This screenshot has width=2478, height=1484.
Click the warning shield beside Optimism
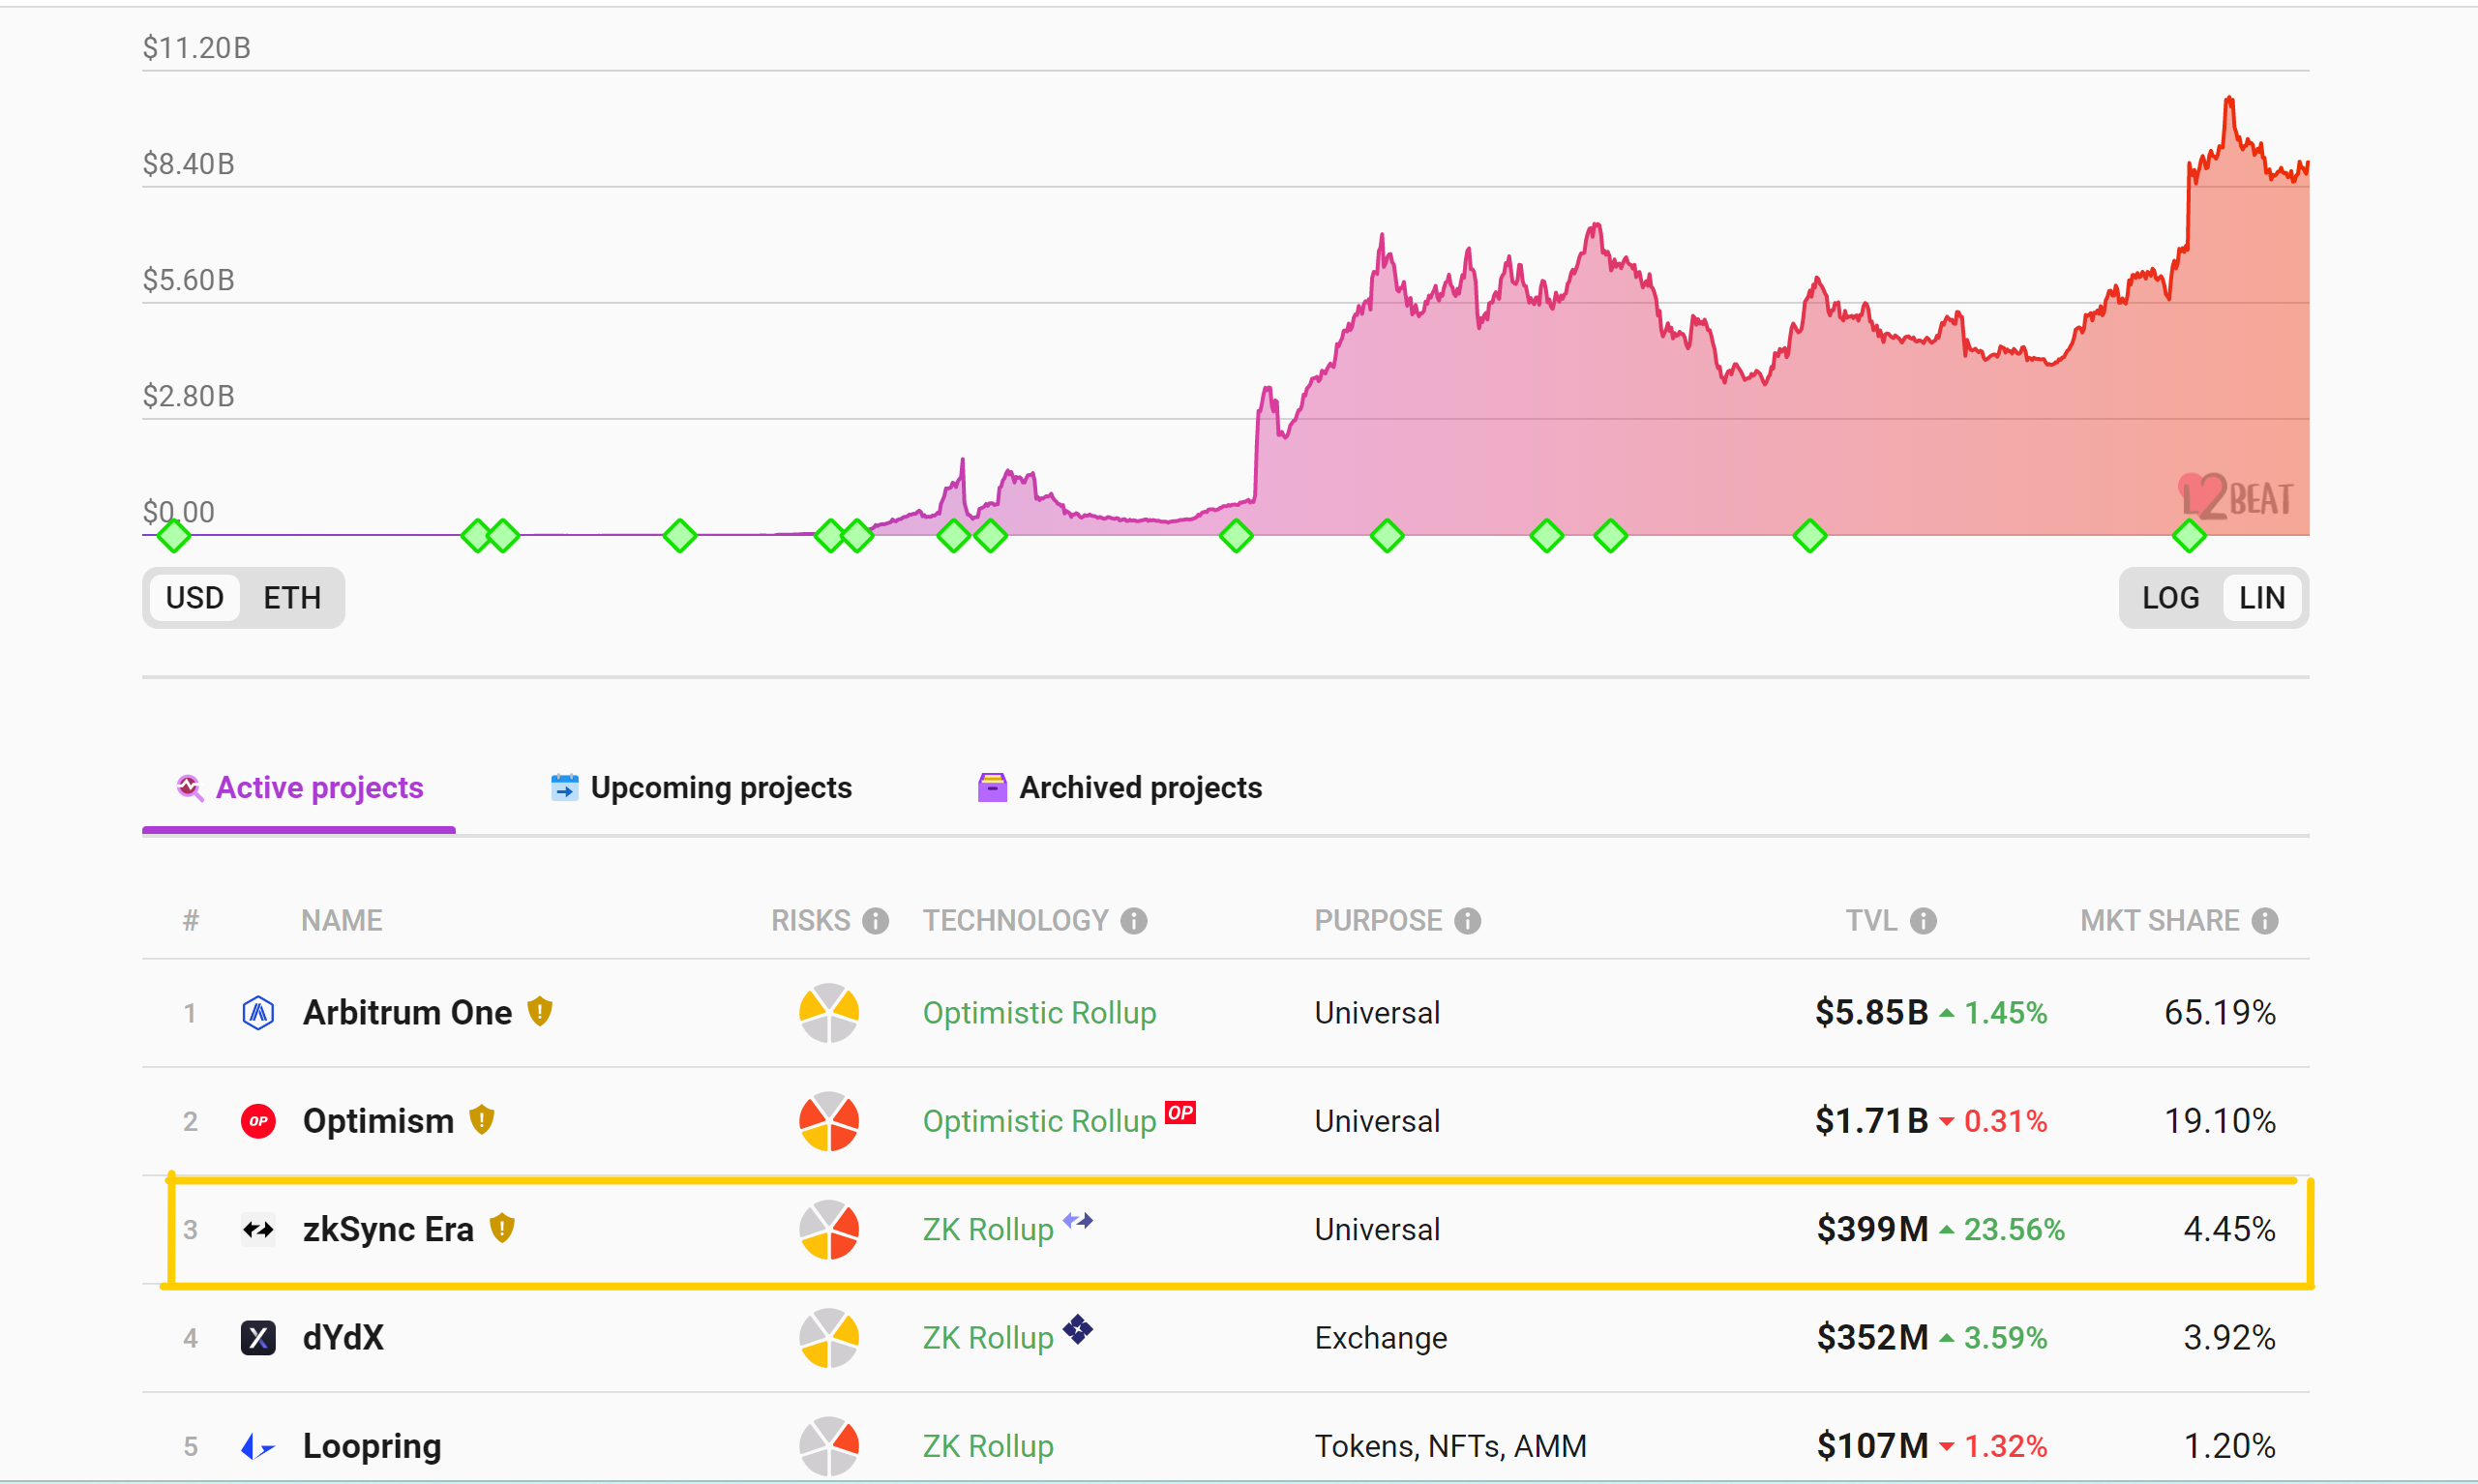(x=482, y=1119)
